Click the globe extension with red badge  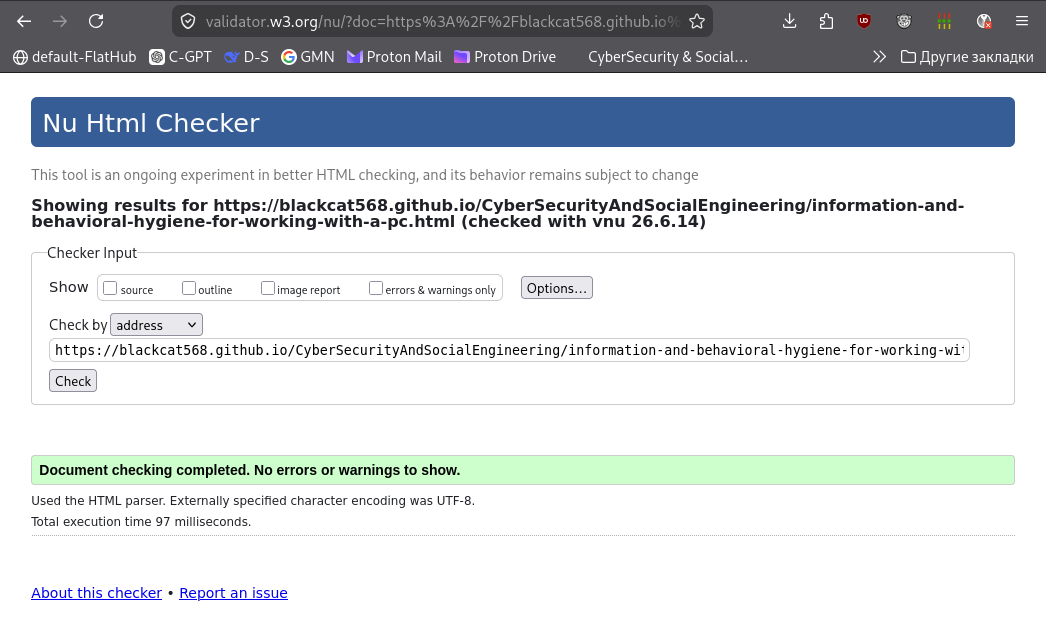coord(984,21)
